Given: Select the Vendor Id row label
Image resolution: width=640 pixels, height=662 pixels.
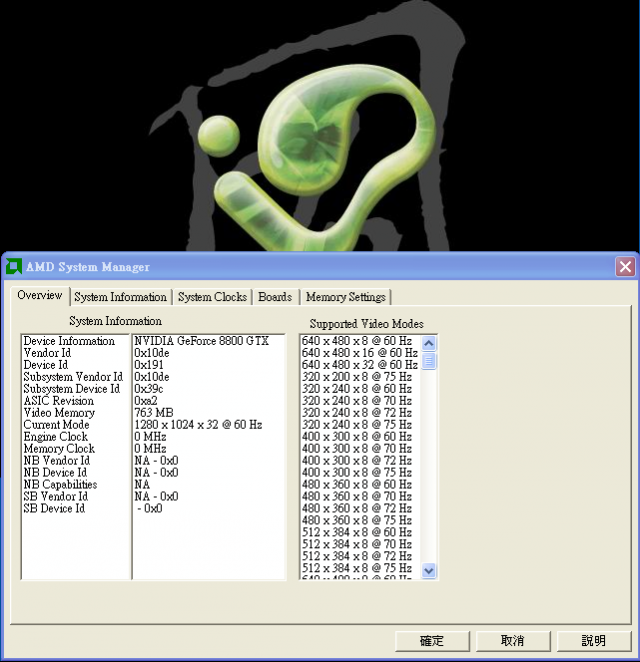Looking at the screenshot, I should (x=47, y=353).
